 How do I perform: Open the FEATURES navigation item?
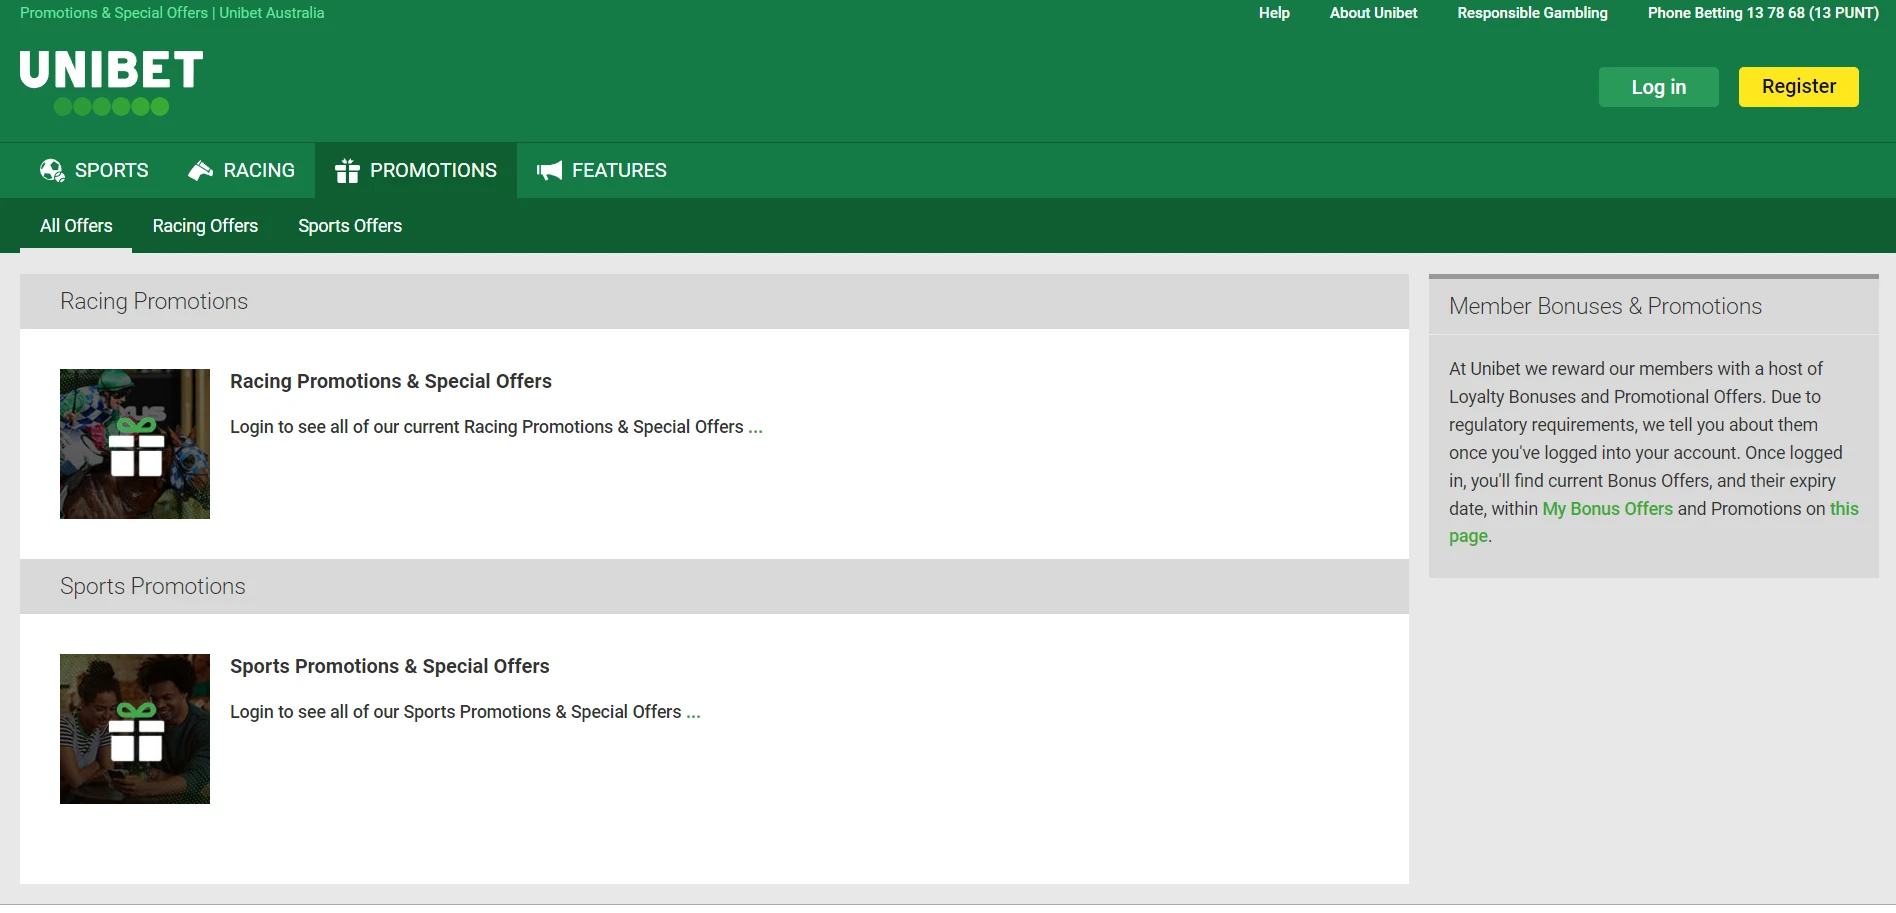tap(601, 171)
